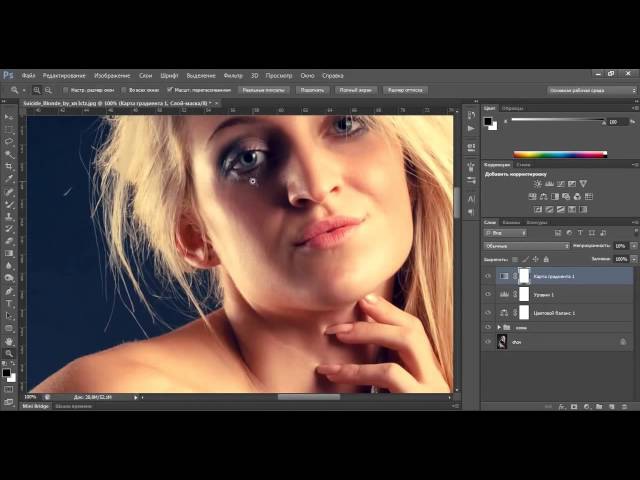640x480 pixels.
Task: Add a Hue/Saturation adjustment
Action: [532, 197]
